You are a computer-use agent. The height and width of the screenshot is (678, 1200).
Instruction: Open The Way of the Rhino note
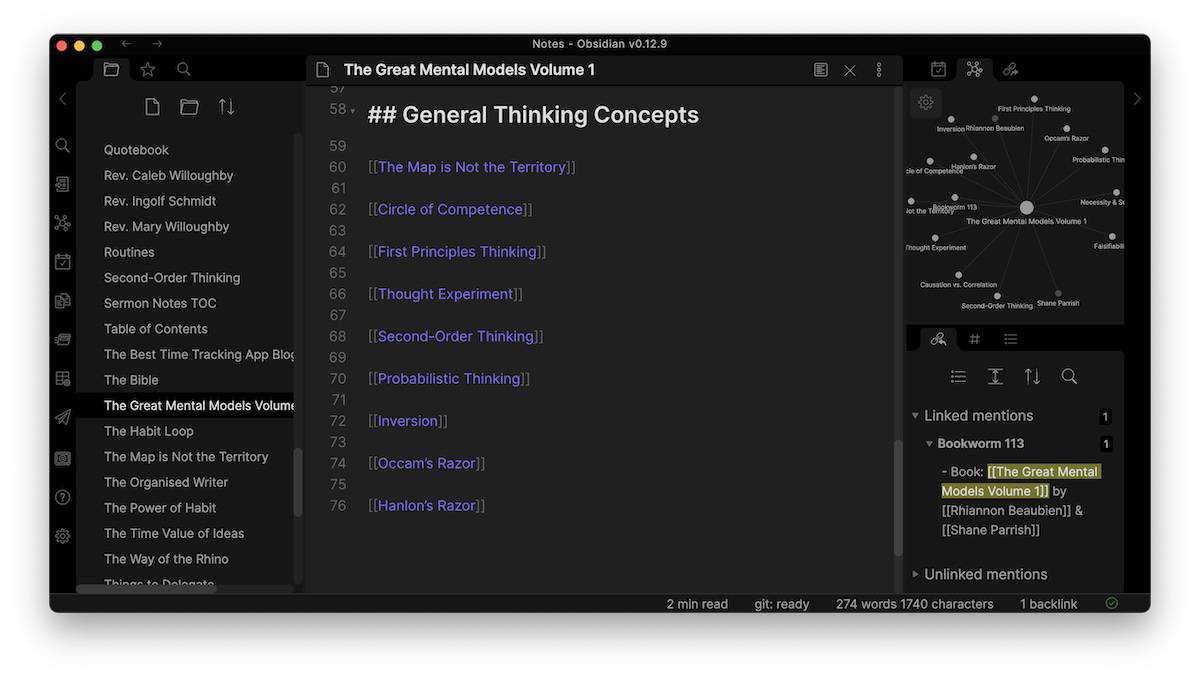pyautogui.click(x=166, y=559)
